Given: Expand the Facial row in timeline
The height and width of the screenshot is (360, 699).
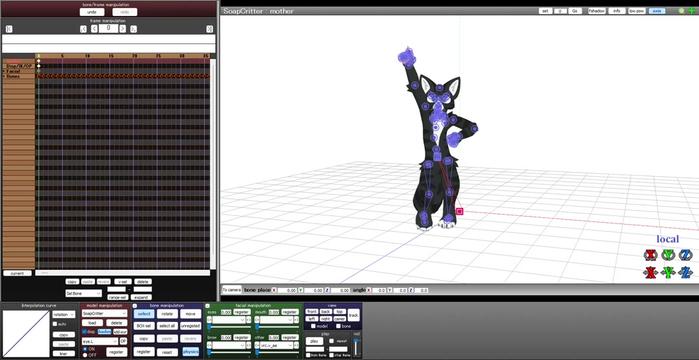Looking at the screenshot, I should (4, 71).
